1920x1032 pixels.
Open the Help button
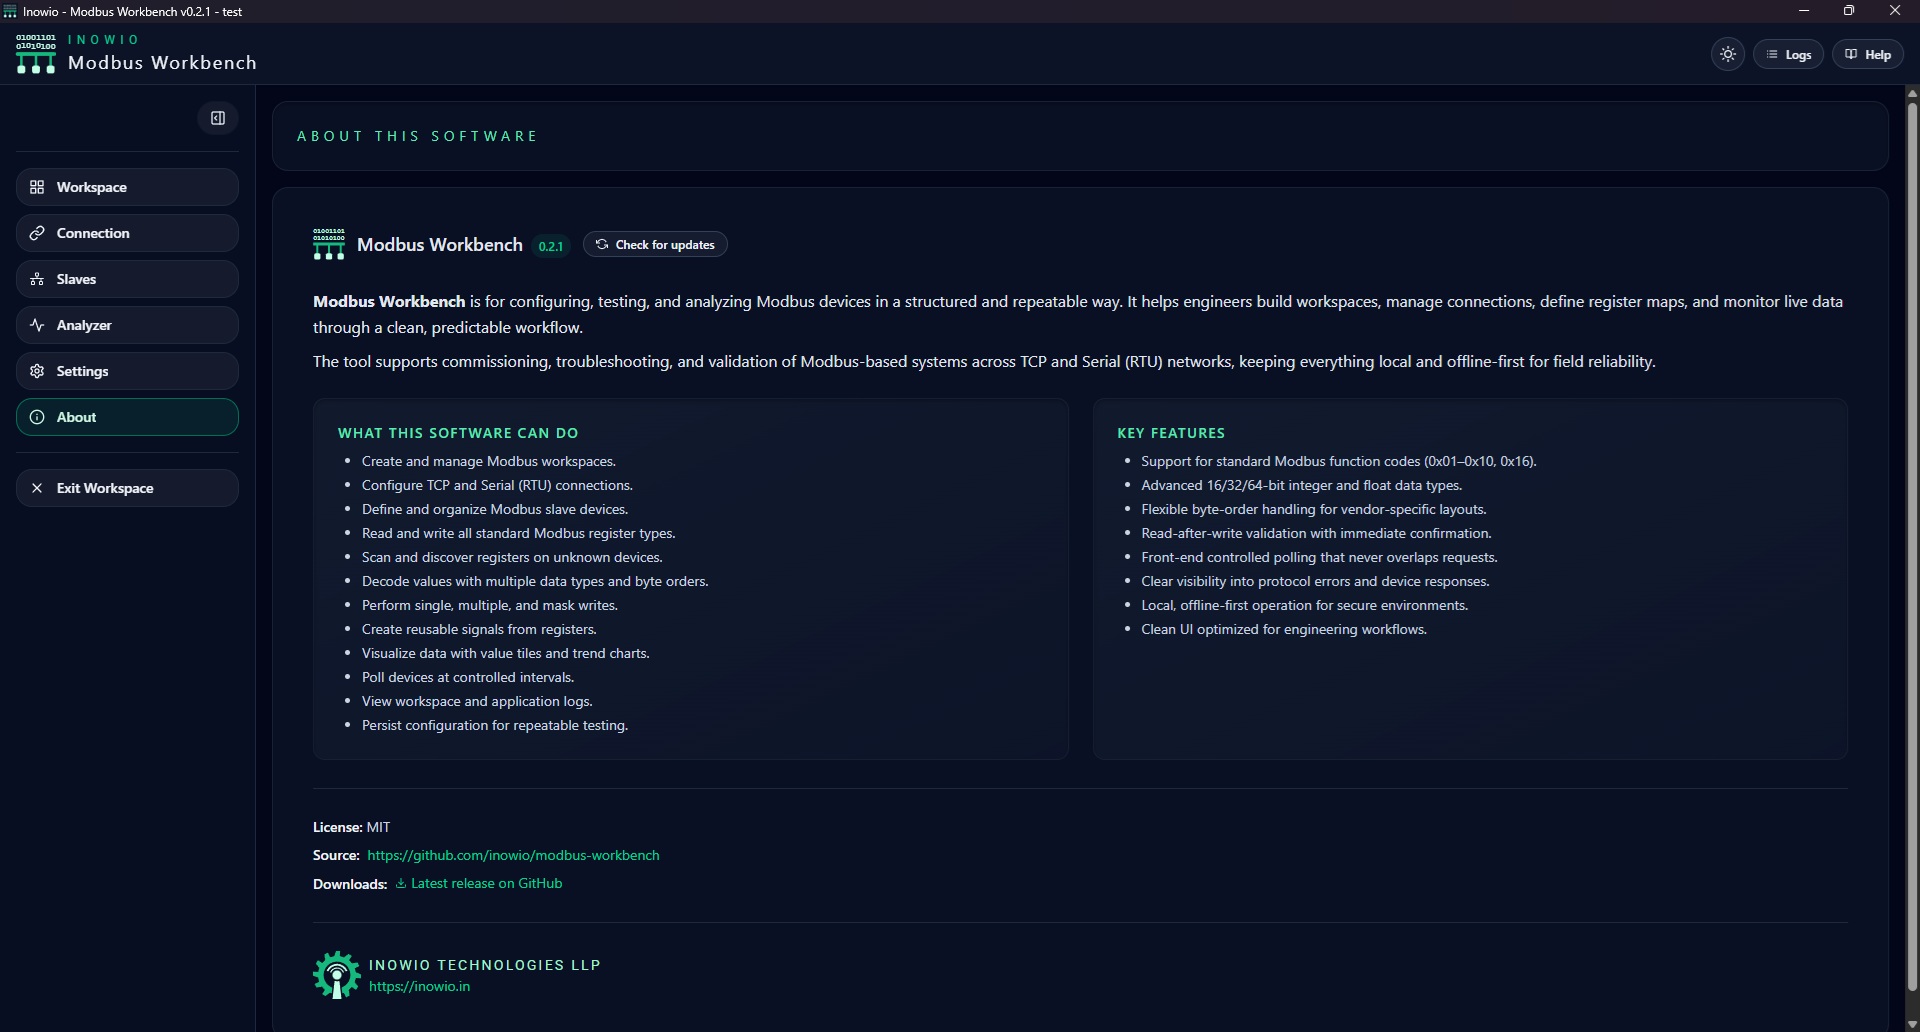click(x=1868, y=55)
